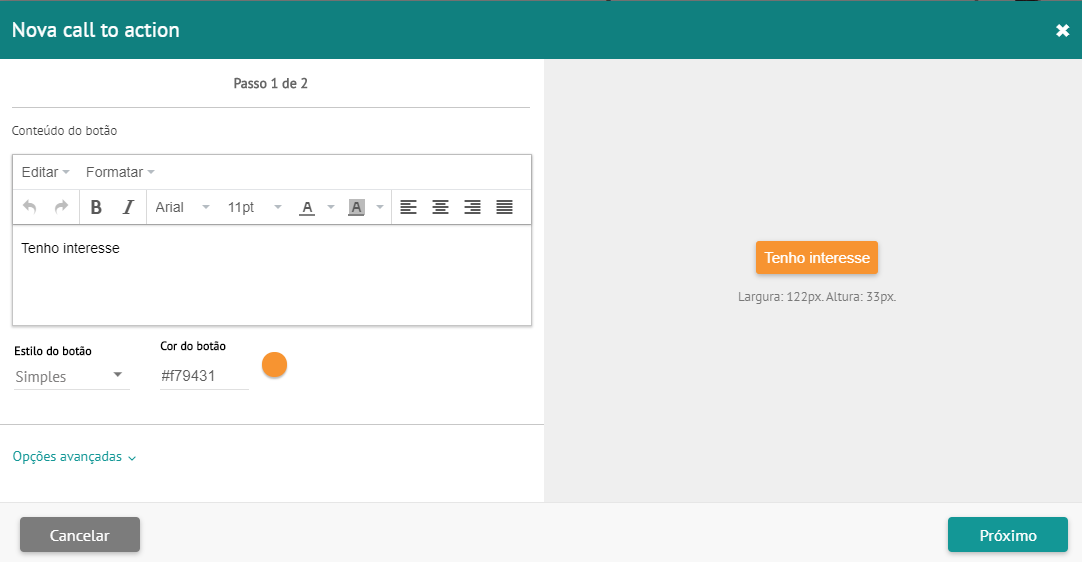Open the background color picker arrow

click(x=380, y=207)
